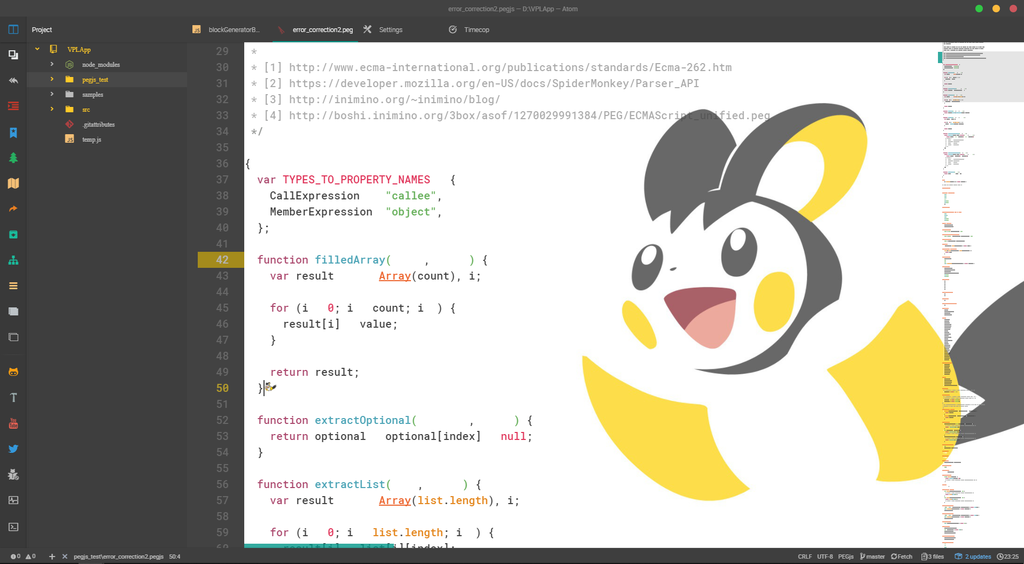Click the YouTube icon in tool bar

[13, 424]
